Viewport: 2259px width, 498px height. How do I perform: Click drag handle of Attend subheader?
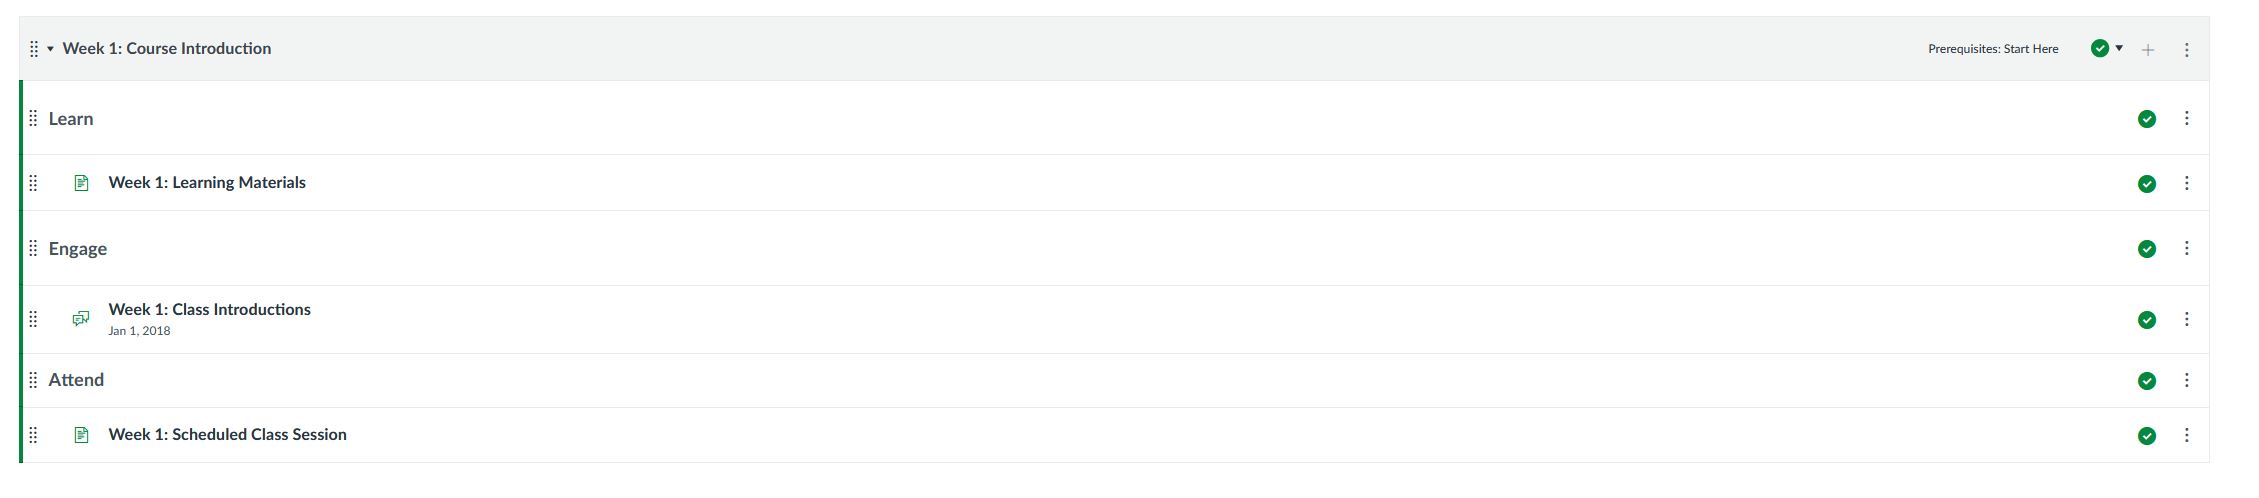33,380
